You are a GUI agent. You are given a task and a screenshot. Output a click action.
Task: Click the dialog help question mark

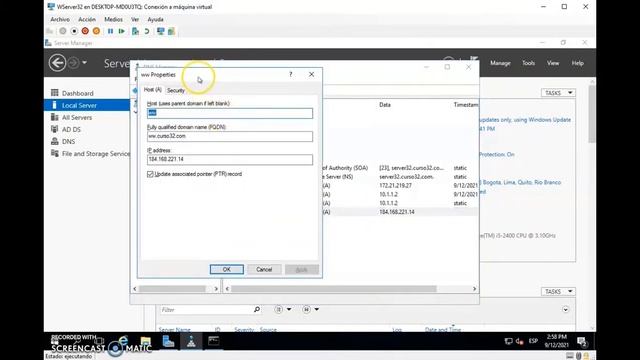[x=291, y=74]
